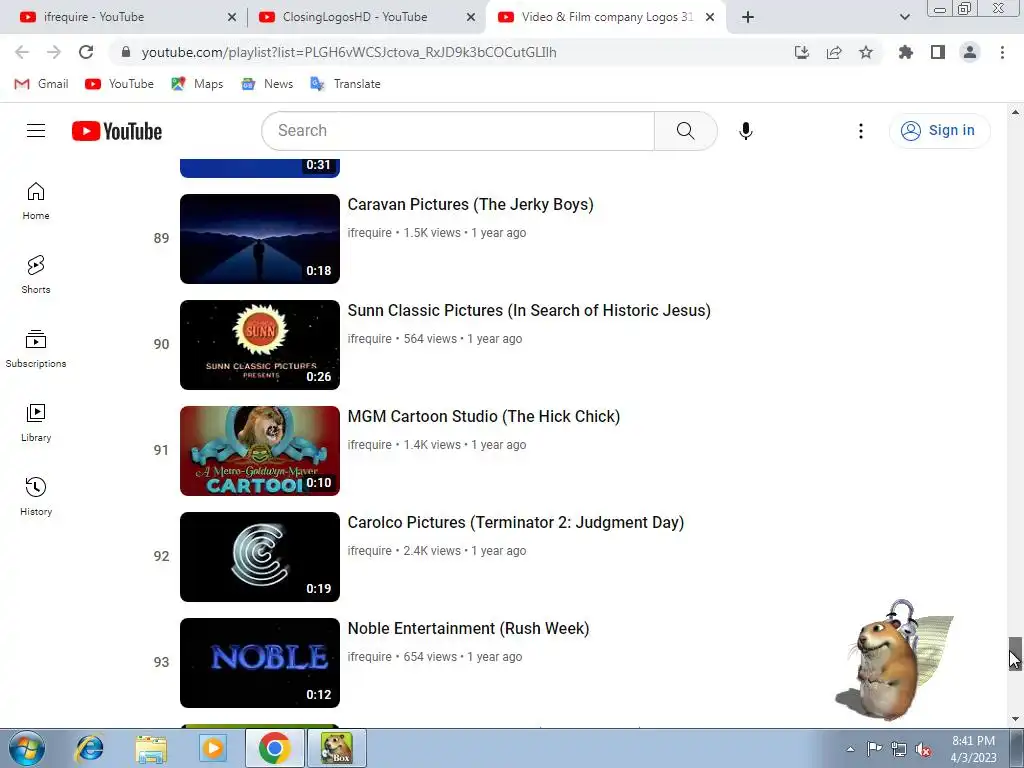
Task: Open Shorts in the sidebar
Action: click(x=36, y=275)
